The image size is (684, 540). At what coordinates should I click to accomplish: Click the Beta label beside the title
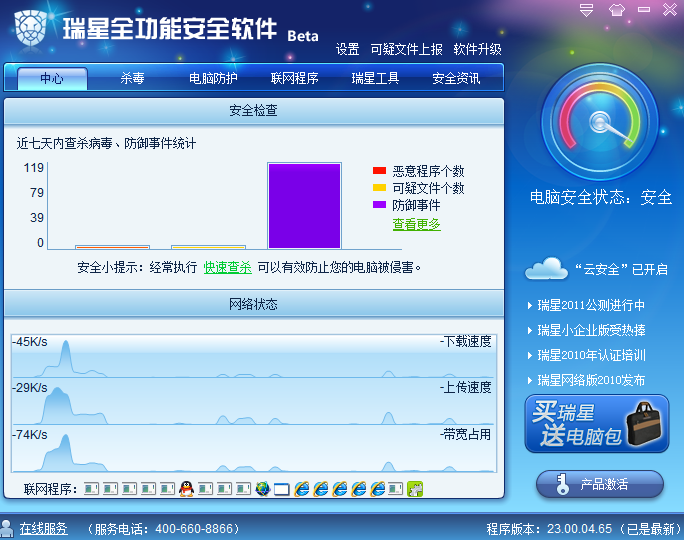point(303,36)
